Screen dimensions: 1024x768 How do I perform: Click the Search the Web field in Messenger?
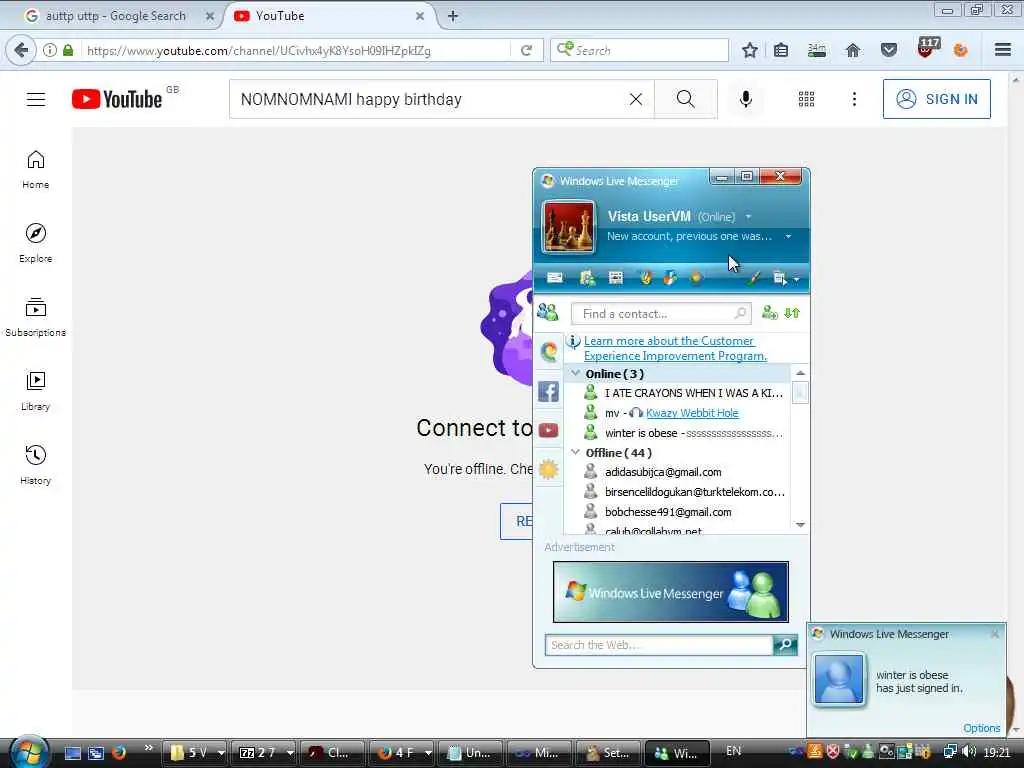tap(659, 645)
